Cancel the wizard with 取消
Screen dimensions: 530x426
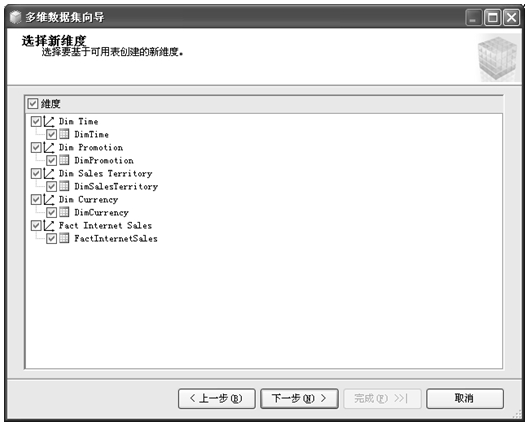[465, 398]
